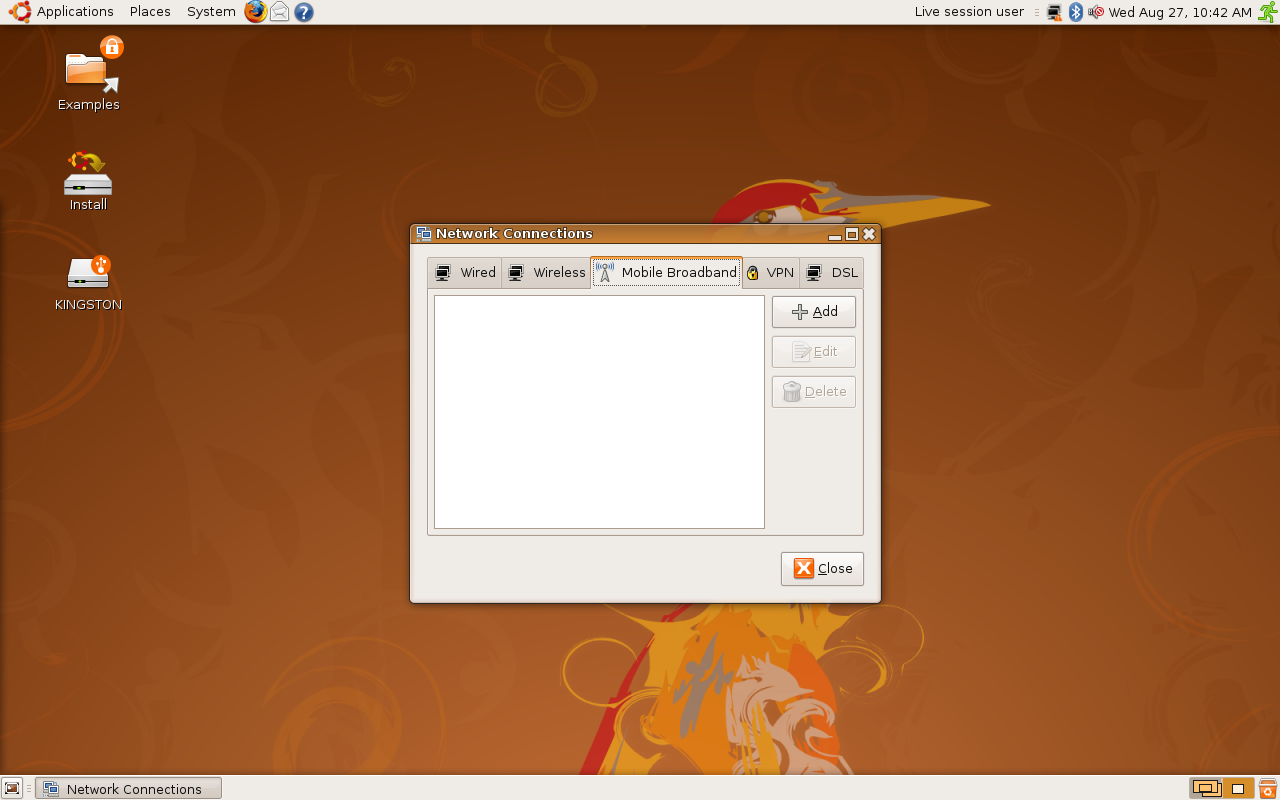This screenshot has height=800, width=1280.
Task: Open the Applications menu
Action: click(75, 12)
